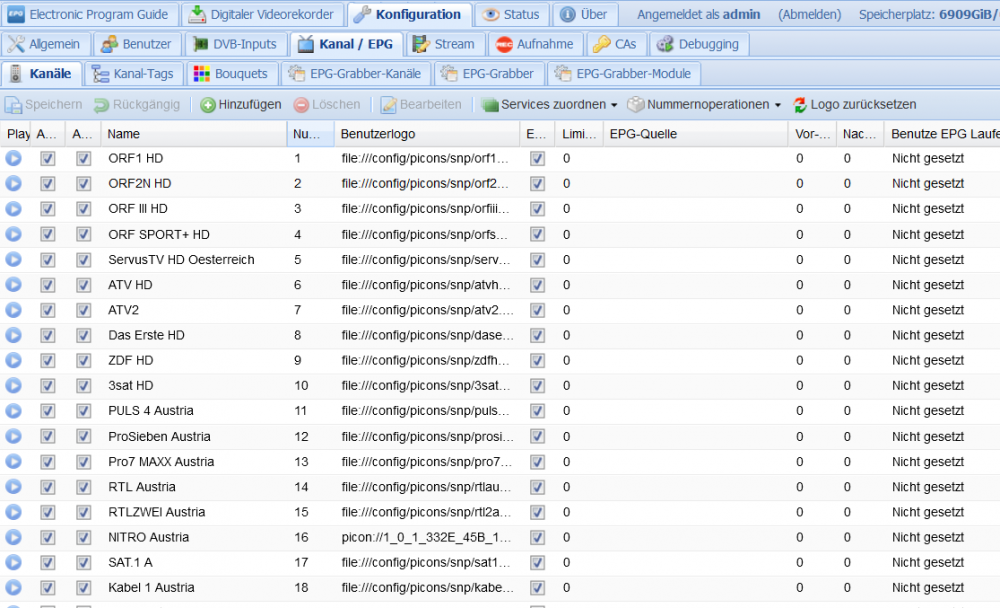Open EPG-Grabber-Kanäle tab
The image size is (1000, 608).
355,73
